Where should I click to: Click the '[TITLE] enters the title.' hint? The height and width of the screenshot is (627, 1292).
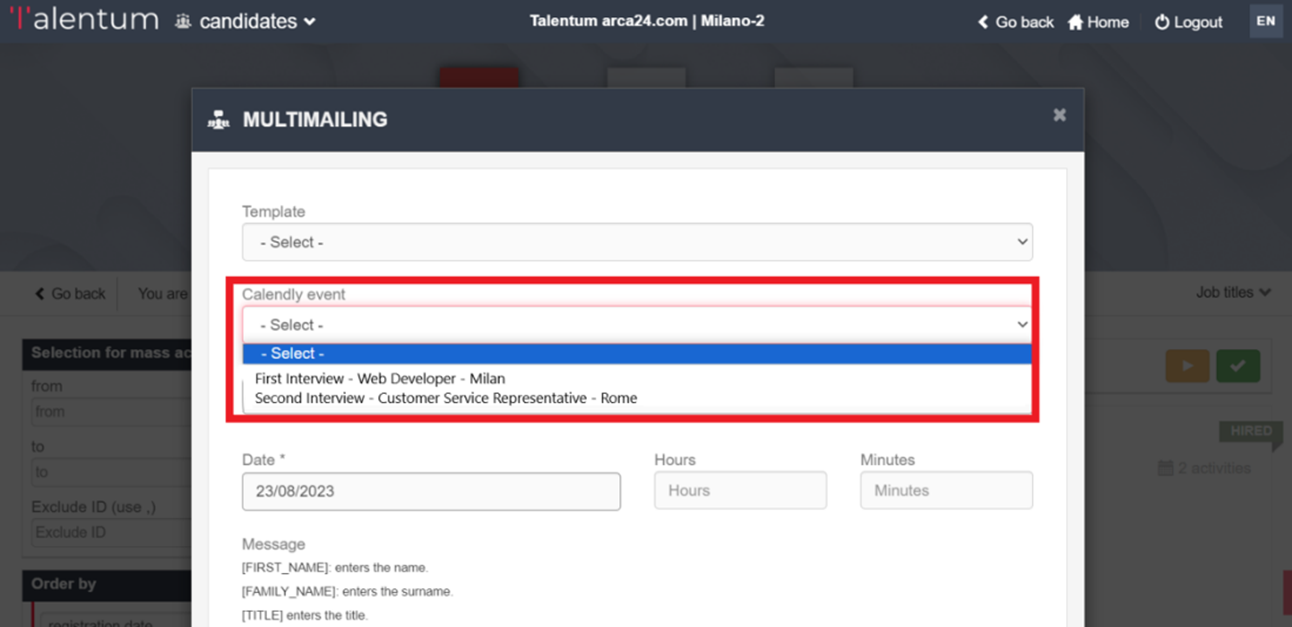[305, 616]
